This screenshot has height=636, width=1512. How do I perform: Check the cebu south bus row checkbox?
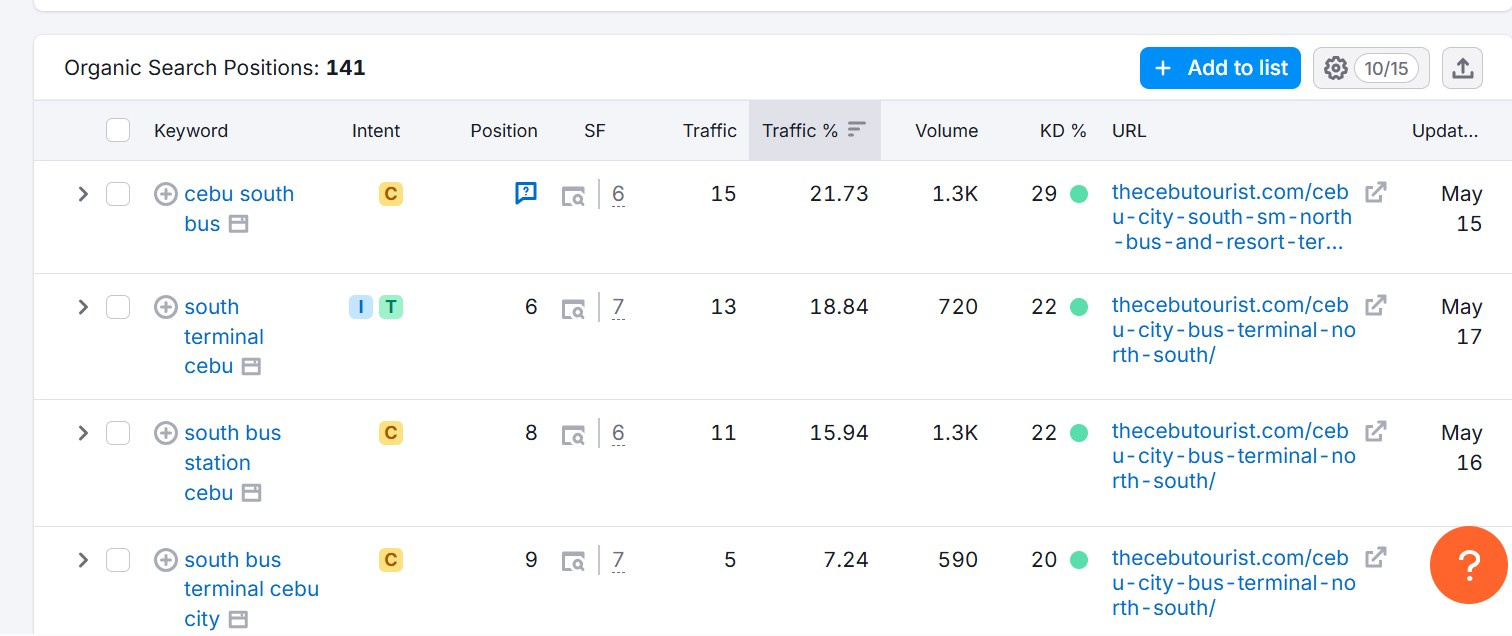pos(118,194)
